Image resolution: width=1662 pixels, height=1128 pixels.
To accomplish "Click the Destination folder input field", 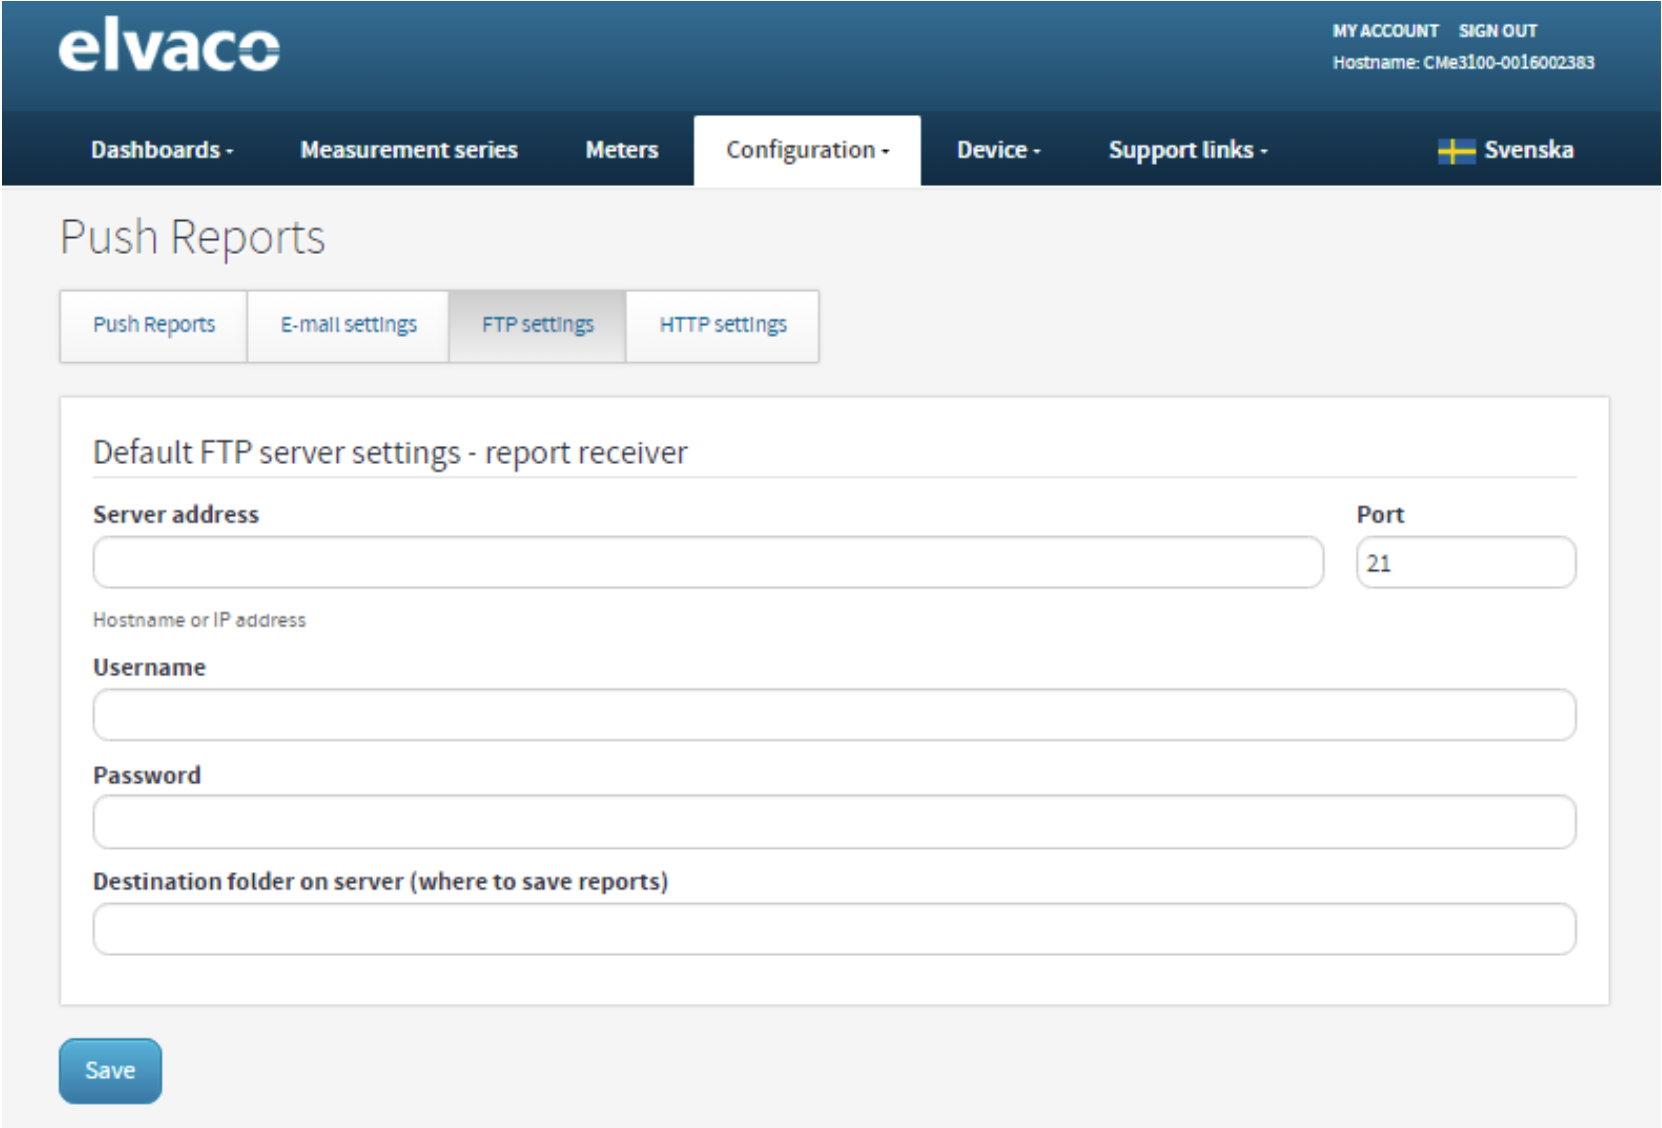I will coord(835,929).
